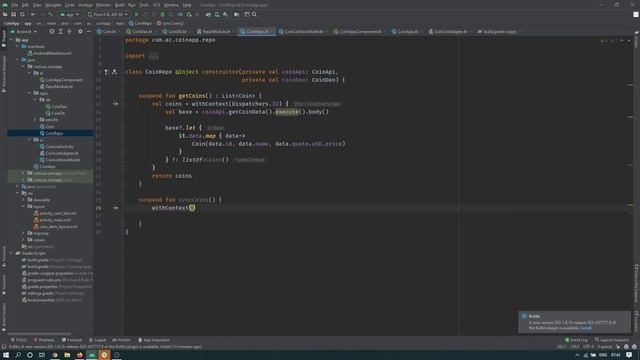
Task: Collapse the manifests folder in project tree
Action: pyautogui.click(x=18, y=47)
